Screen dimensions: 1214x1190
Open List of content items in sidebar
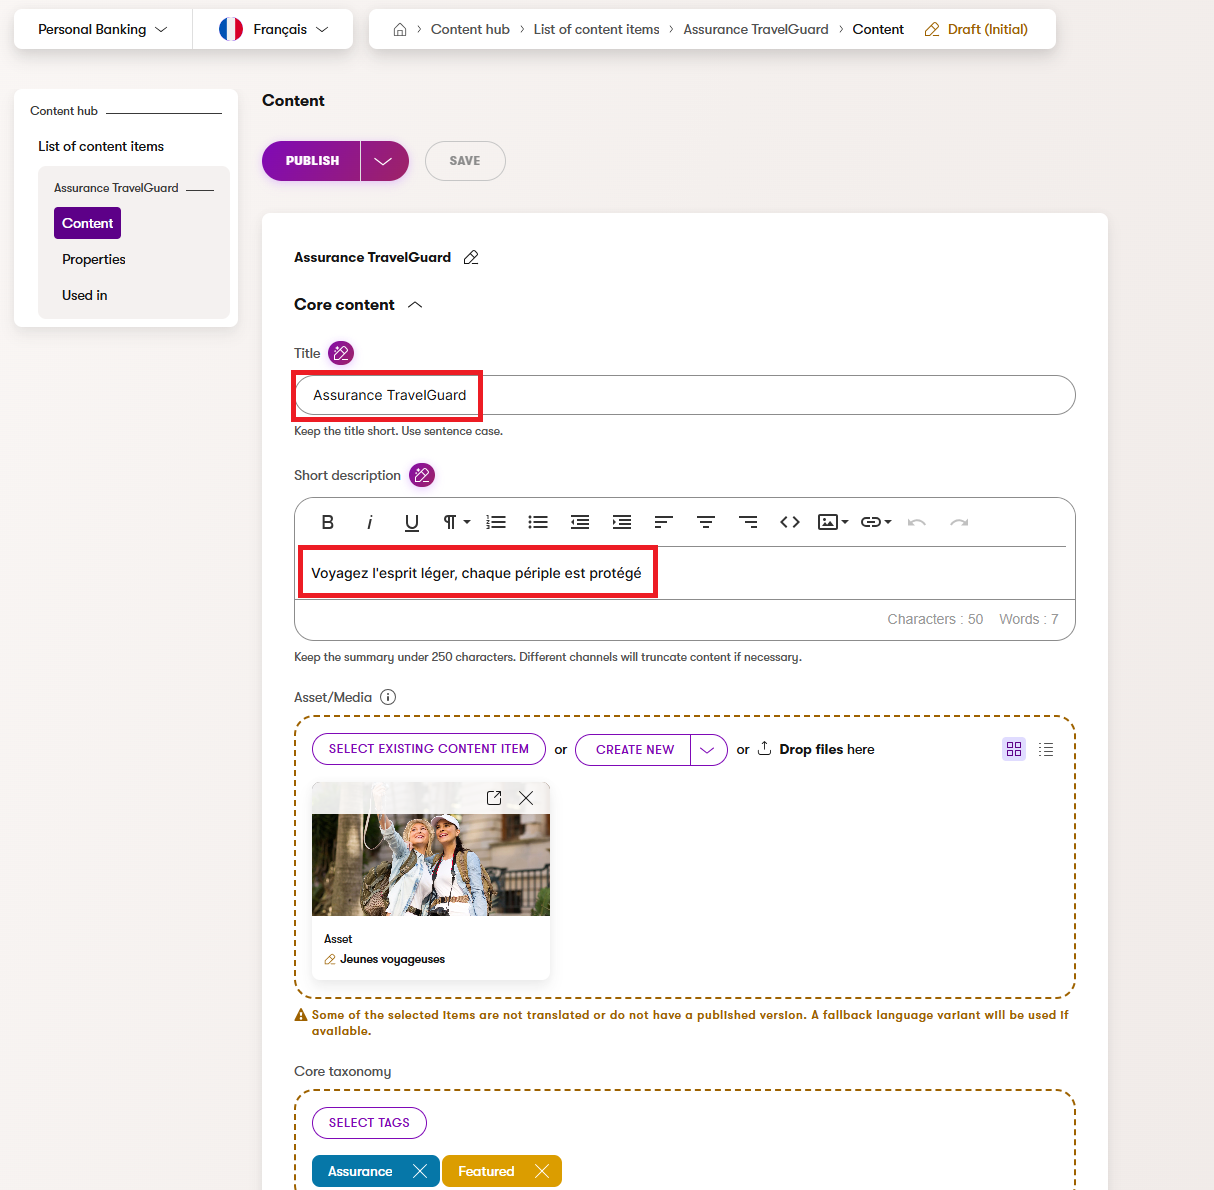click(101, 146)
